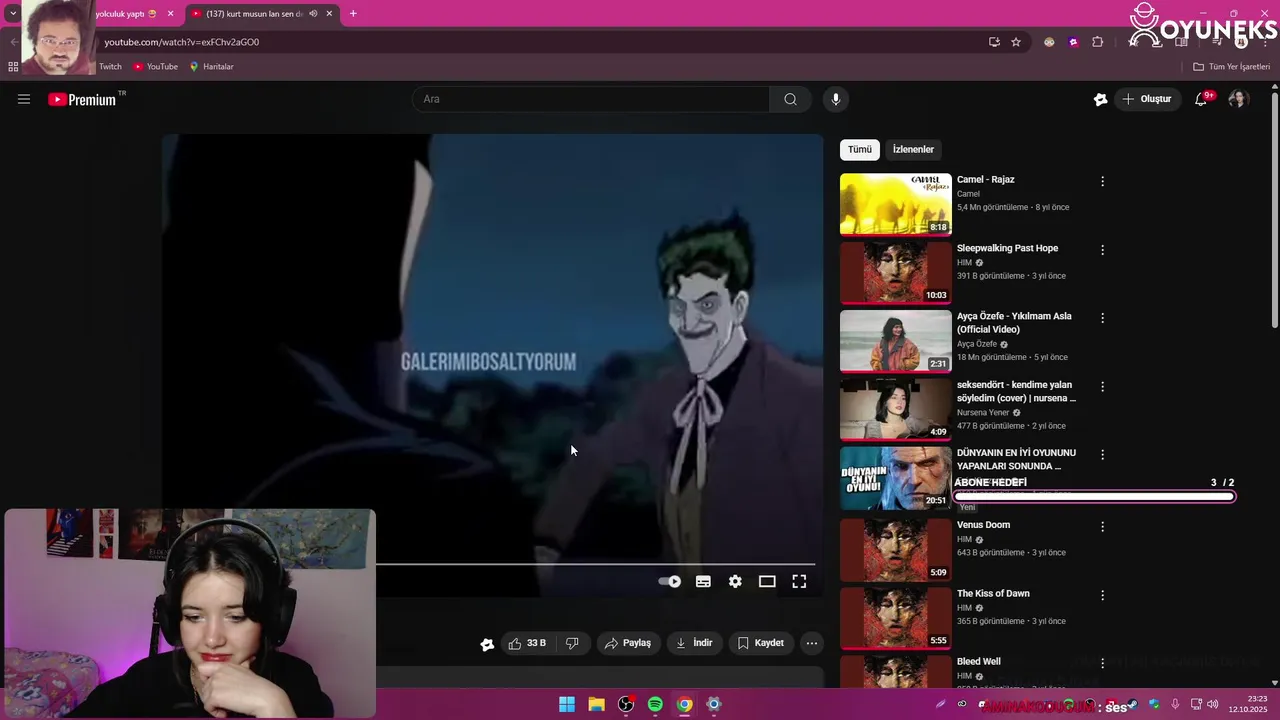Click the address bar URL
This screenshot has height=720, width=1280.
[181, 42]
